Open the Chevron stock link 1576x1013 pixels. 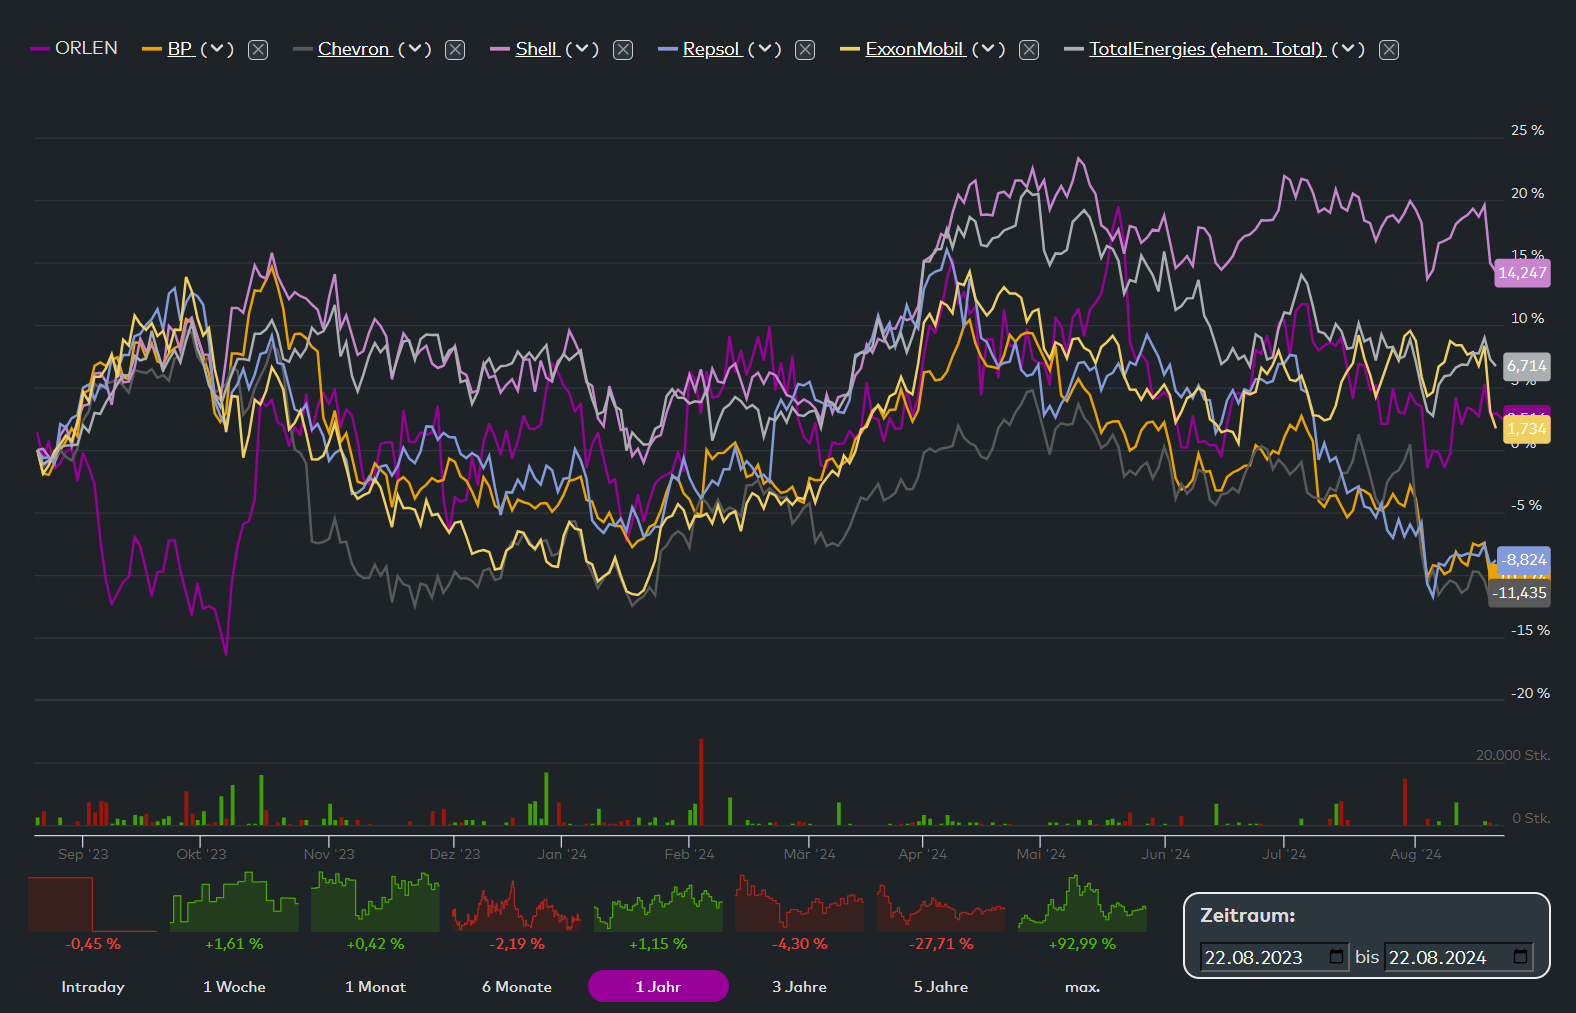(x=354, y=49)
